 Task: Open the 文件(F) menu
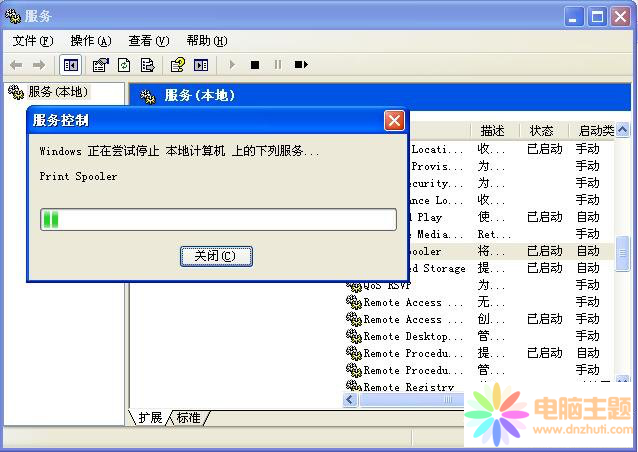pyautogui.click(x=33, y=41)
